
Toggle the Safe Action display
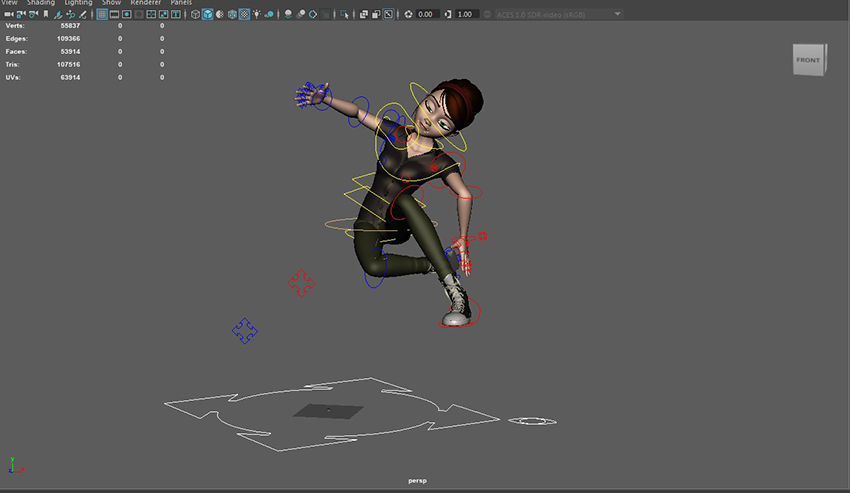[164, 15]
